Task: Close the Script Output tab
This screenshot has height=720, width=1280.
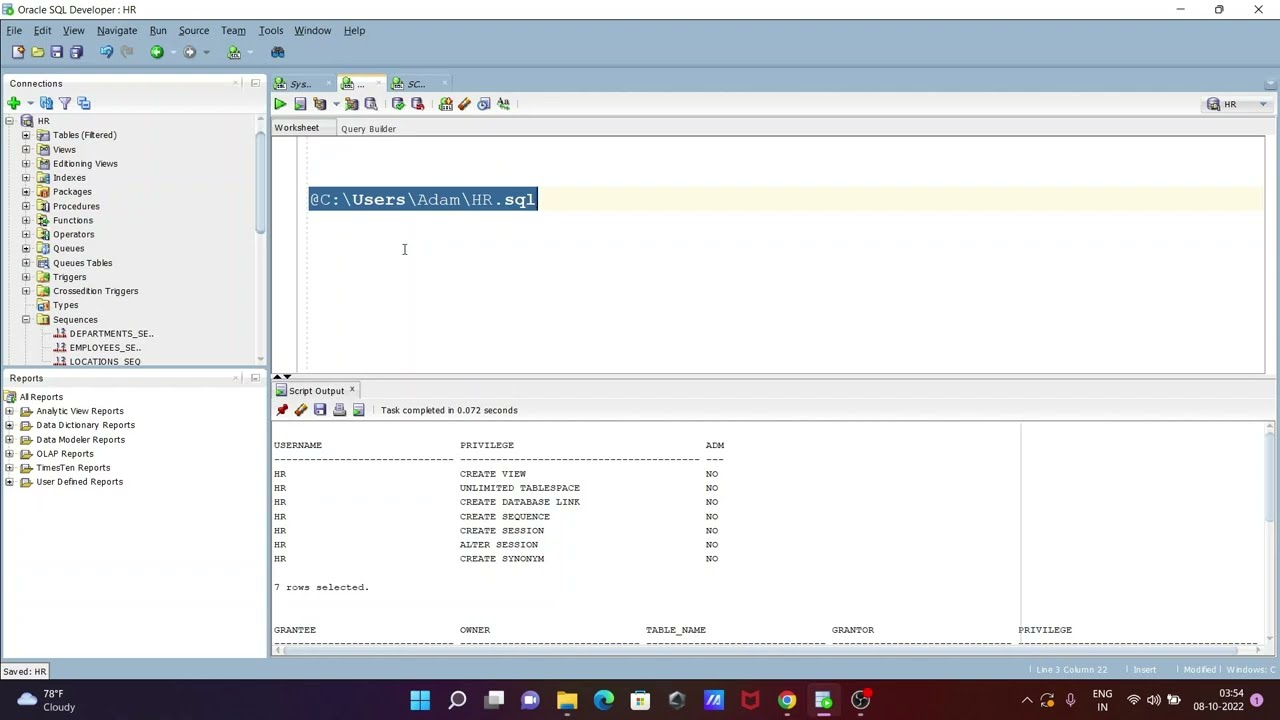Action: [352, 390]
